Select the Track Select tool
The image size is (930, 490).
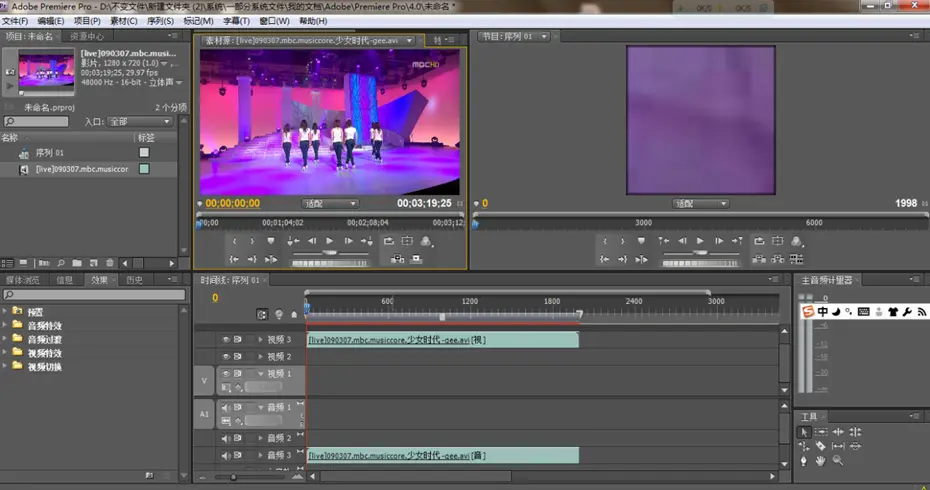pyautogui.click(x=821, y=432)
